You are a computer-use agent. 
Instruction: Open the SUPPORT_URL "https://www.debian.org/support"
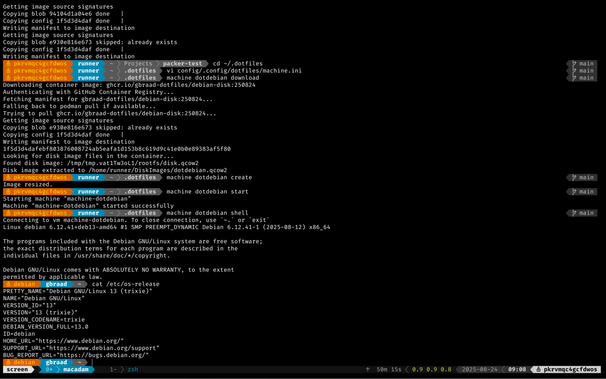[x=102, y=348]
